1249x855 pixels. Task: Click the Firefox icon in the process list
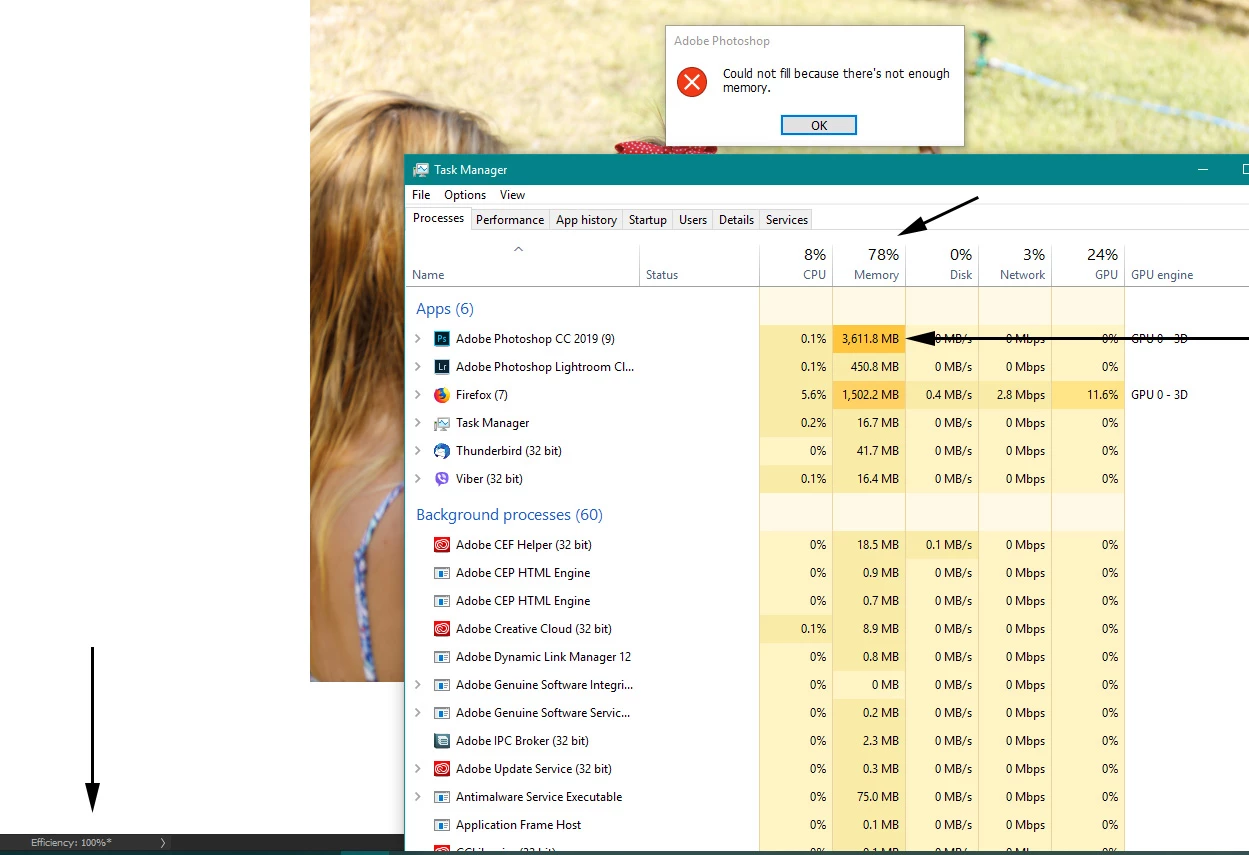coord(442,395)
